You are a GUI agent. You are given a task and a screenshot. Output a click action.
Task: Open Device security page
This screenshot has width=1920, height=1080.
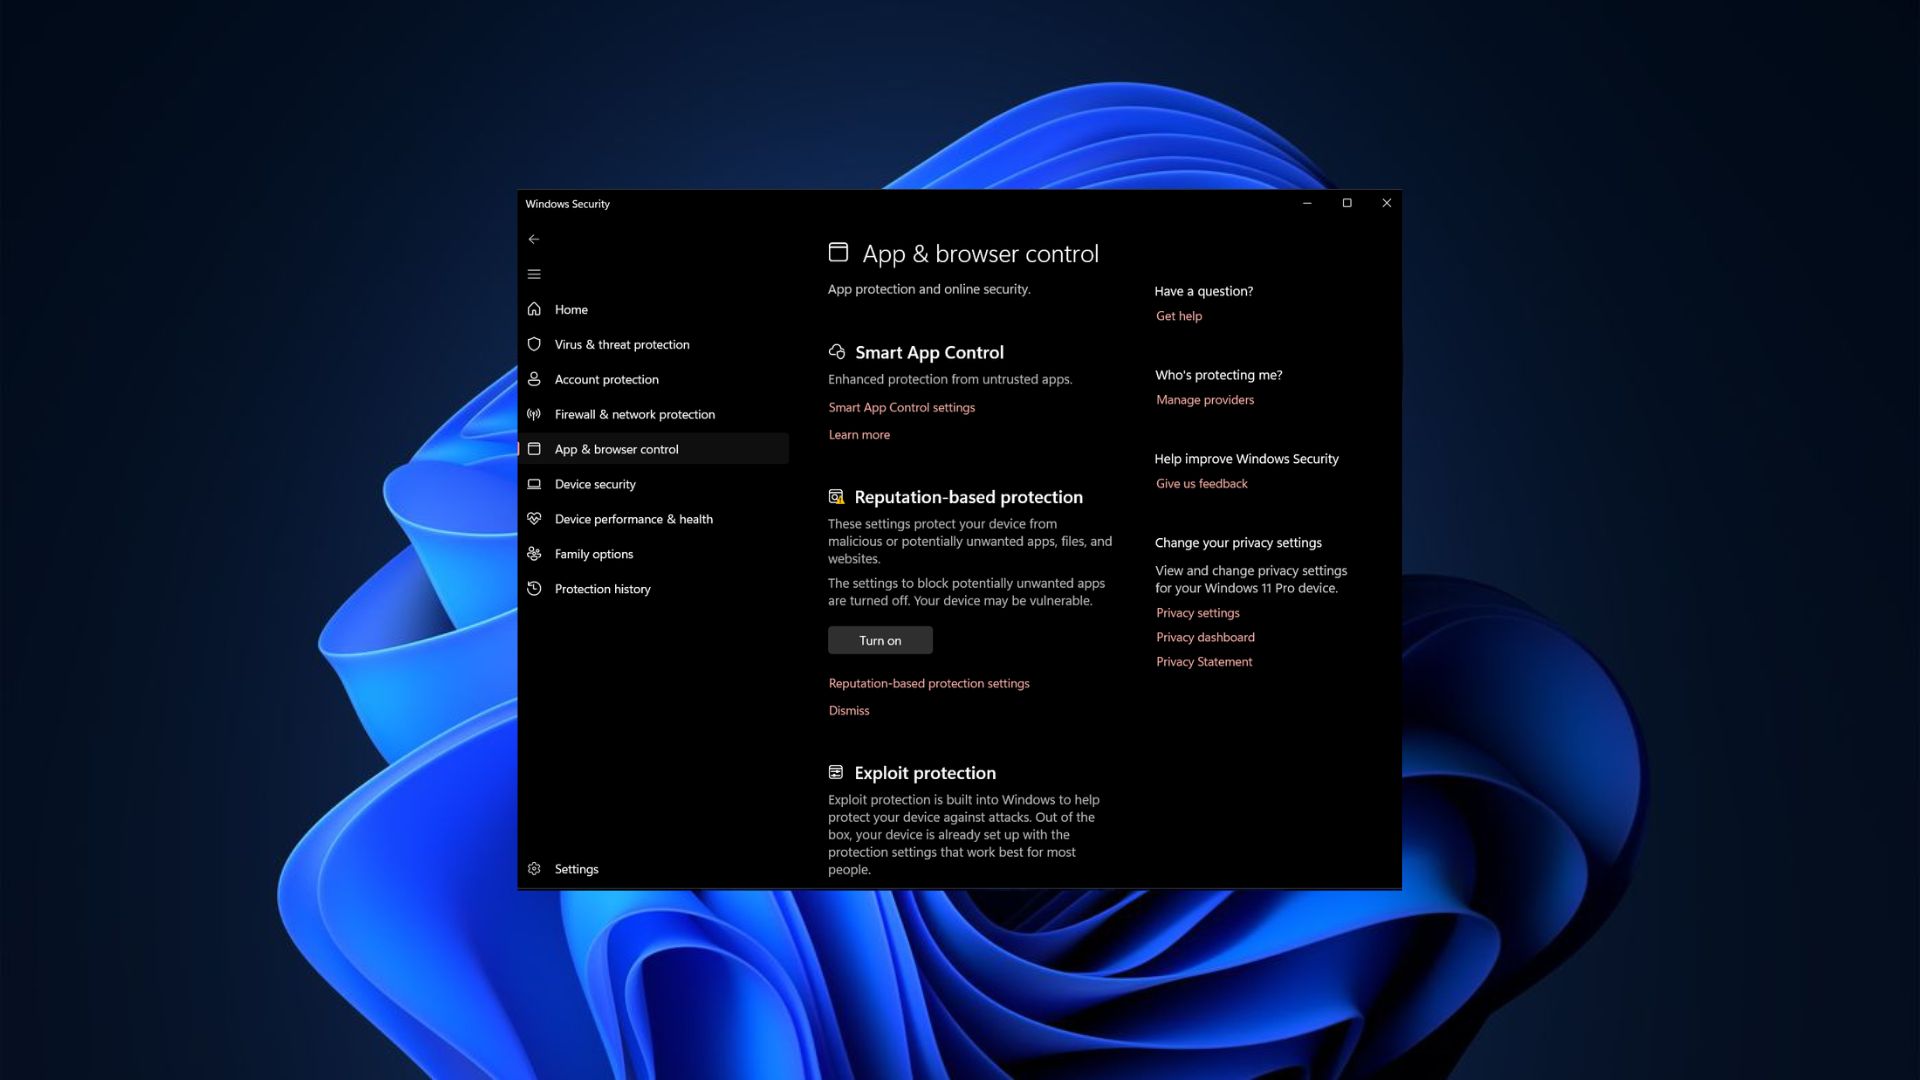[654, 484]
